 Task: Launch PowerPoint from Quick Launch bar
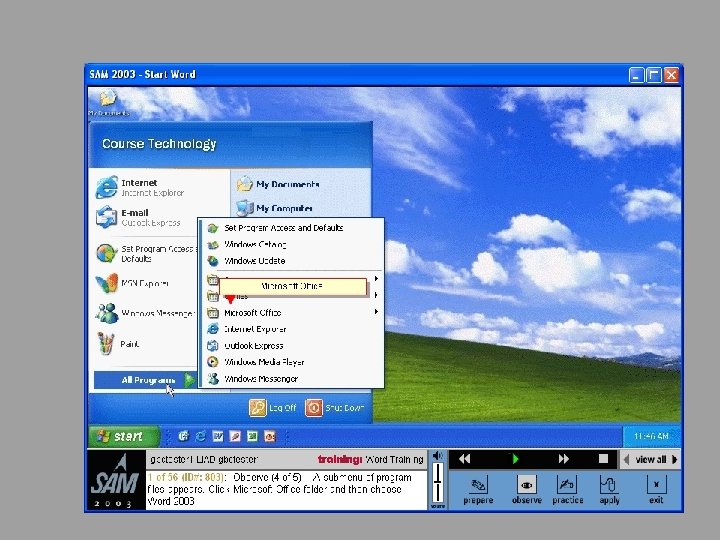270,436
